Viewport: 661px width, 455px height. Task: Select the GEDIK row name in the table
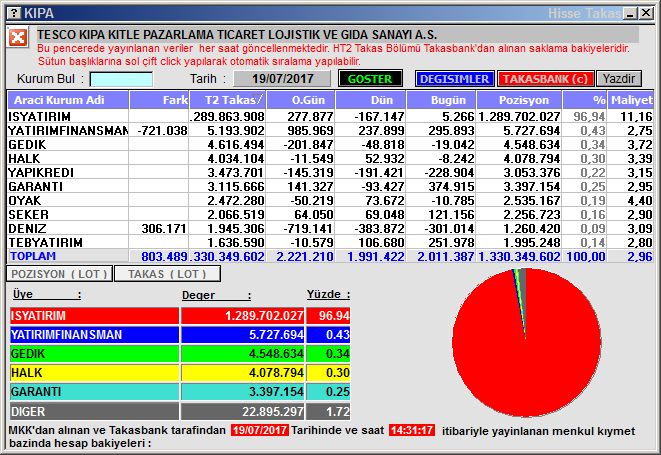pyautogui.click(x=27, y=145)
